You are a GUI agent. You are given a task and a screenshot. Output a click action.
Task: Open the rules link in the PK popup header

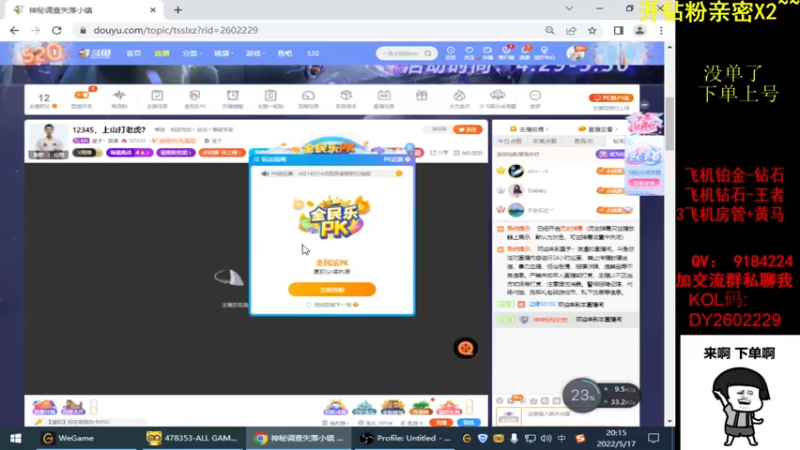[271, 160]
